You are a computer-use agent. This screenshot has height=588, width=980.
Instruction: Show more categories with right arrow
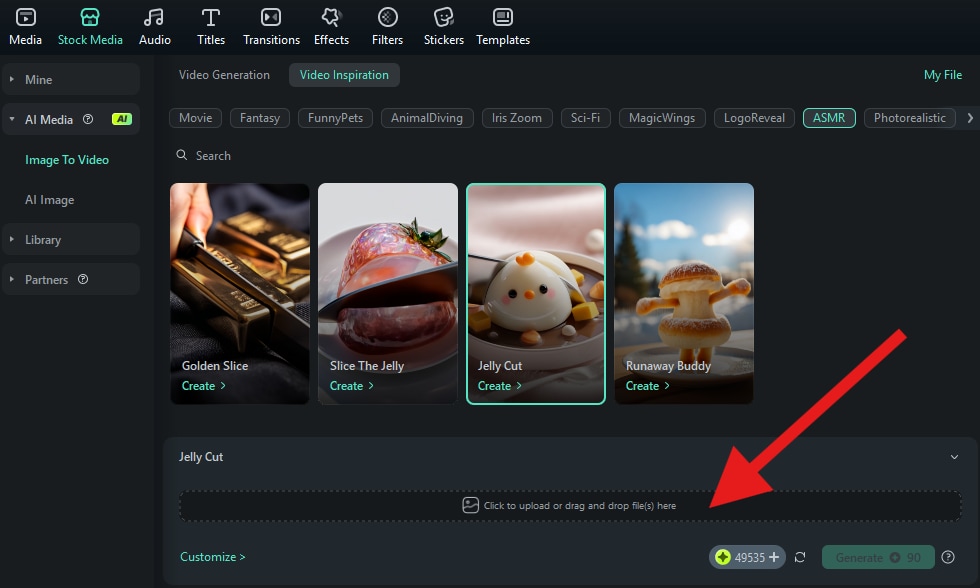tap(970, 117)
